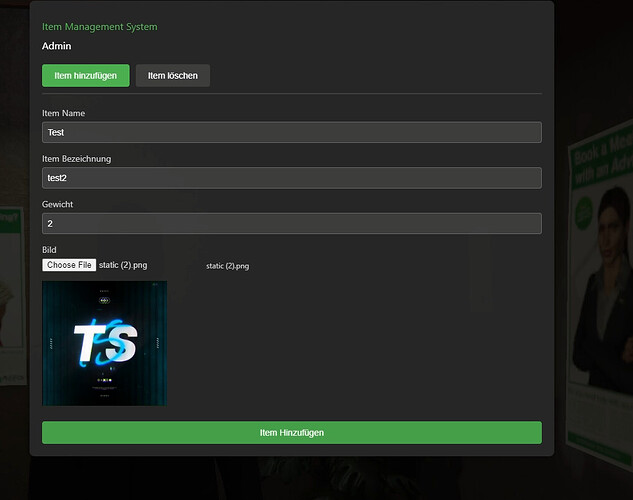Click the Bild label
The image size is (633, 500).
pos(49,250)
